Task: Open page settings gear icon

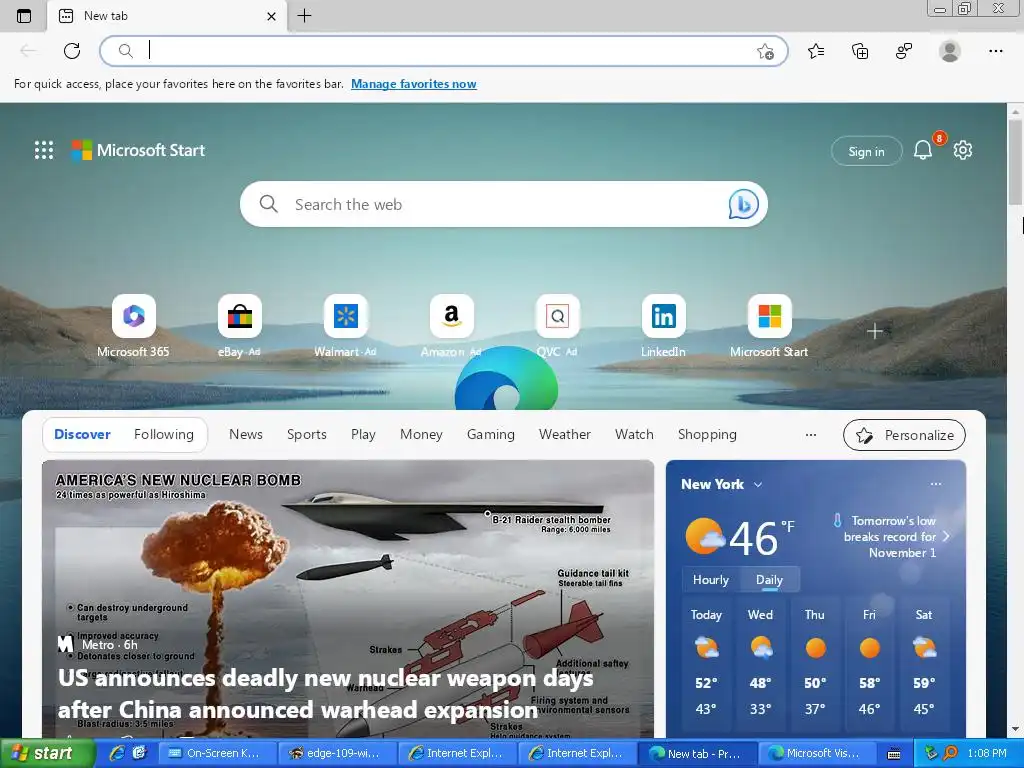Action: pyautogui.click(x=963, y=150)
